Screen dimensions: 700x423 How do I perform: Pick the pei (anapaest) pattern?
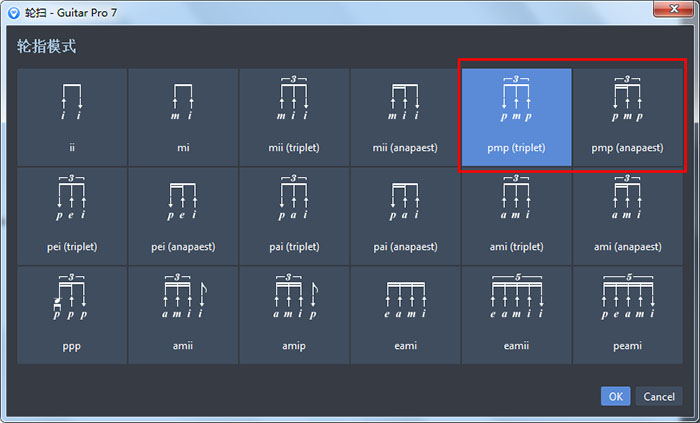pyautogui.click(x=183, y=215)
